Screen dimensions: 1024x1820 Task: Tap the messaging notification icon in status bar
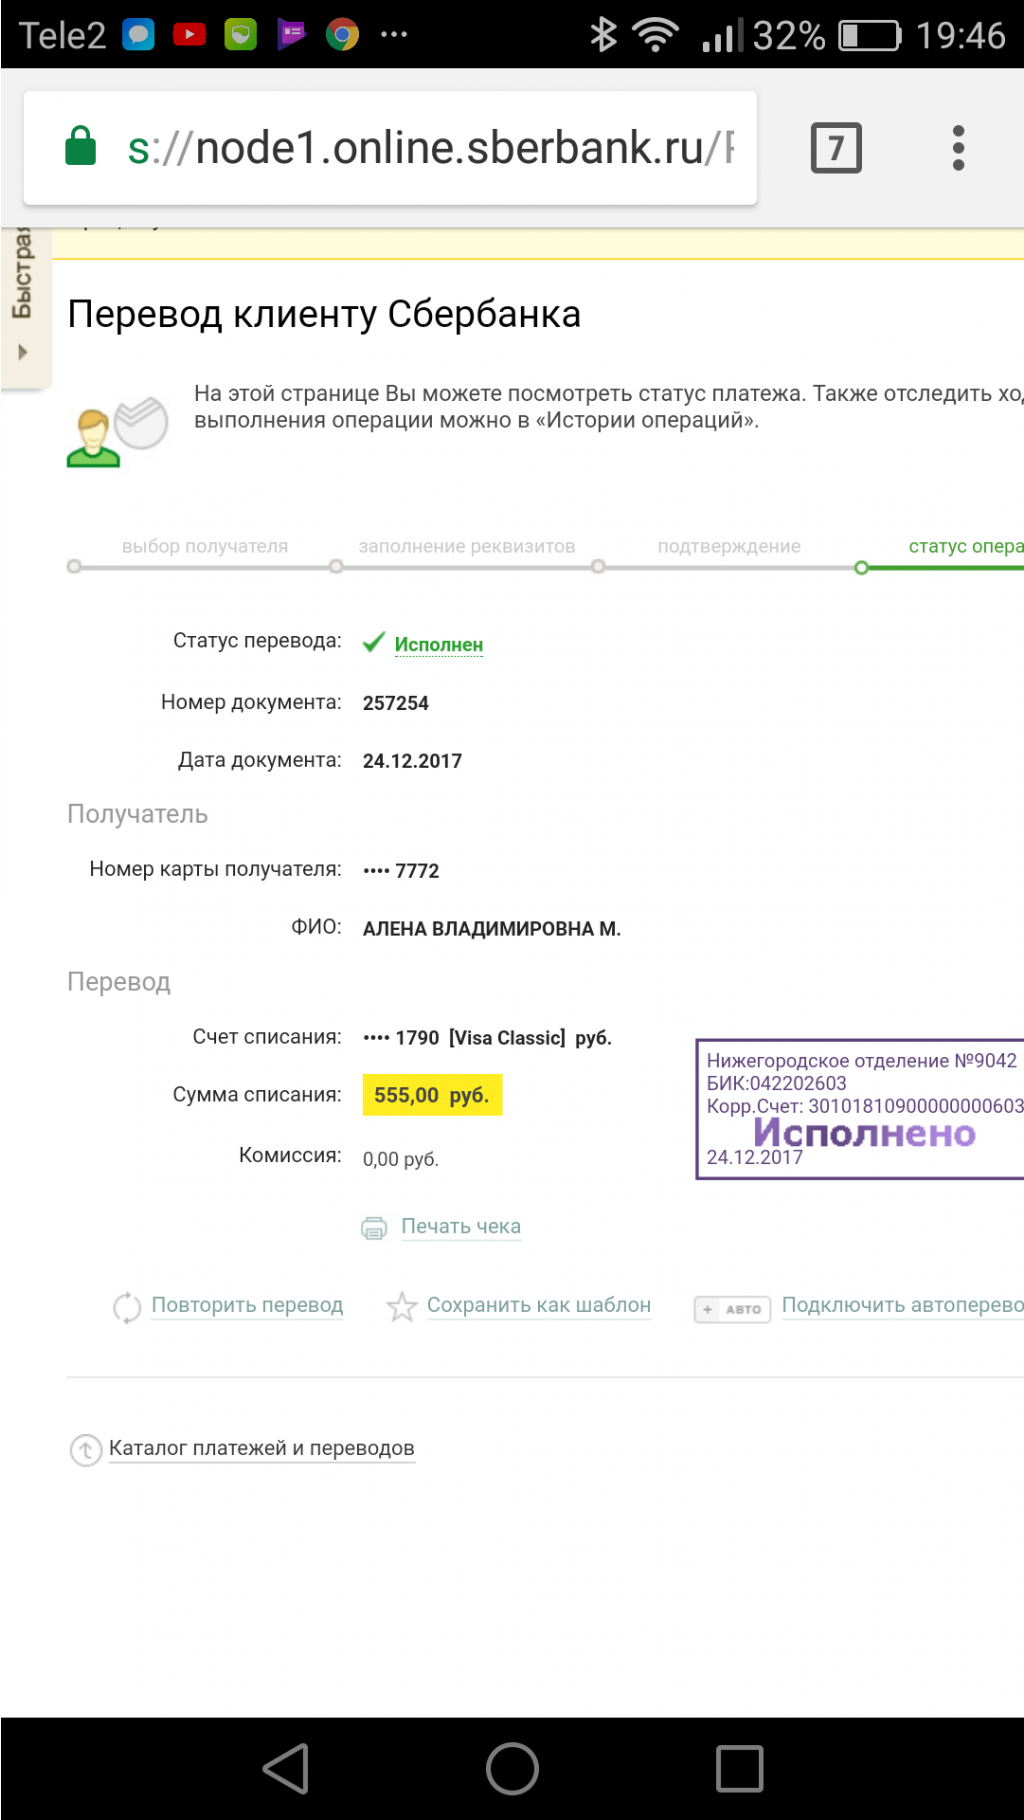[x=139, y=35]
